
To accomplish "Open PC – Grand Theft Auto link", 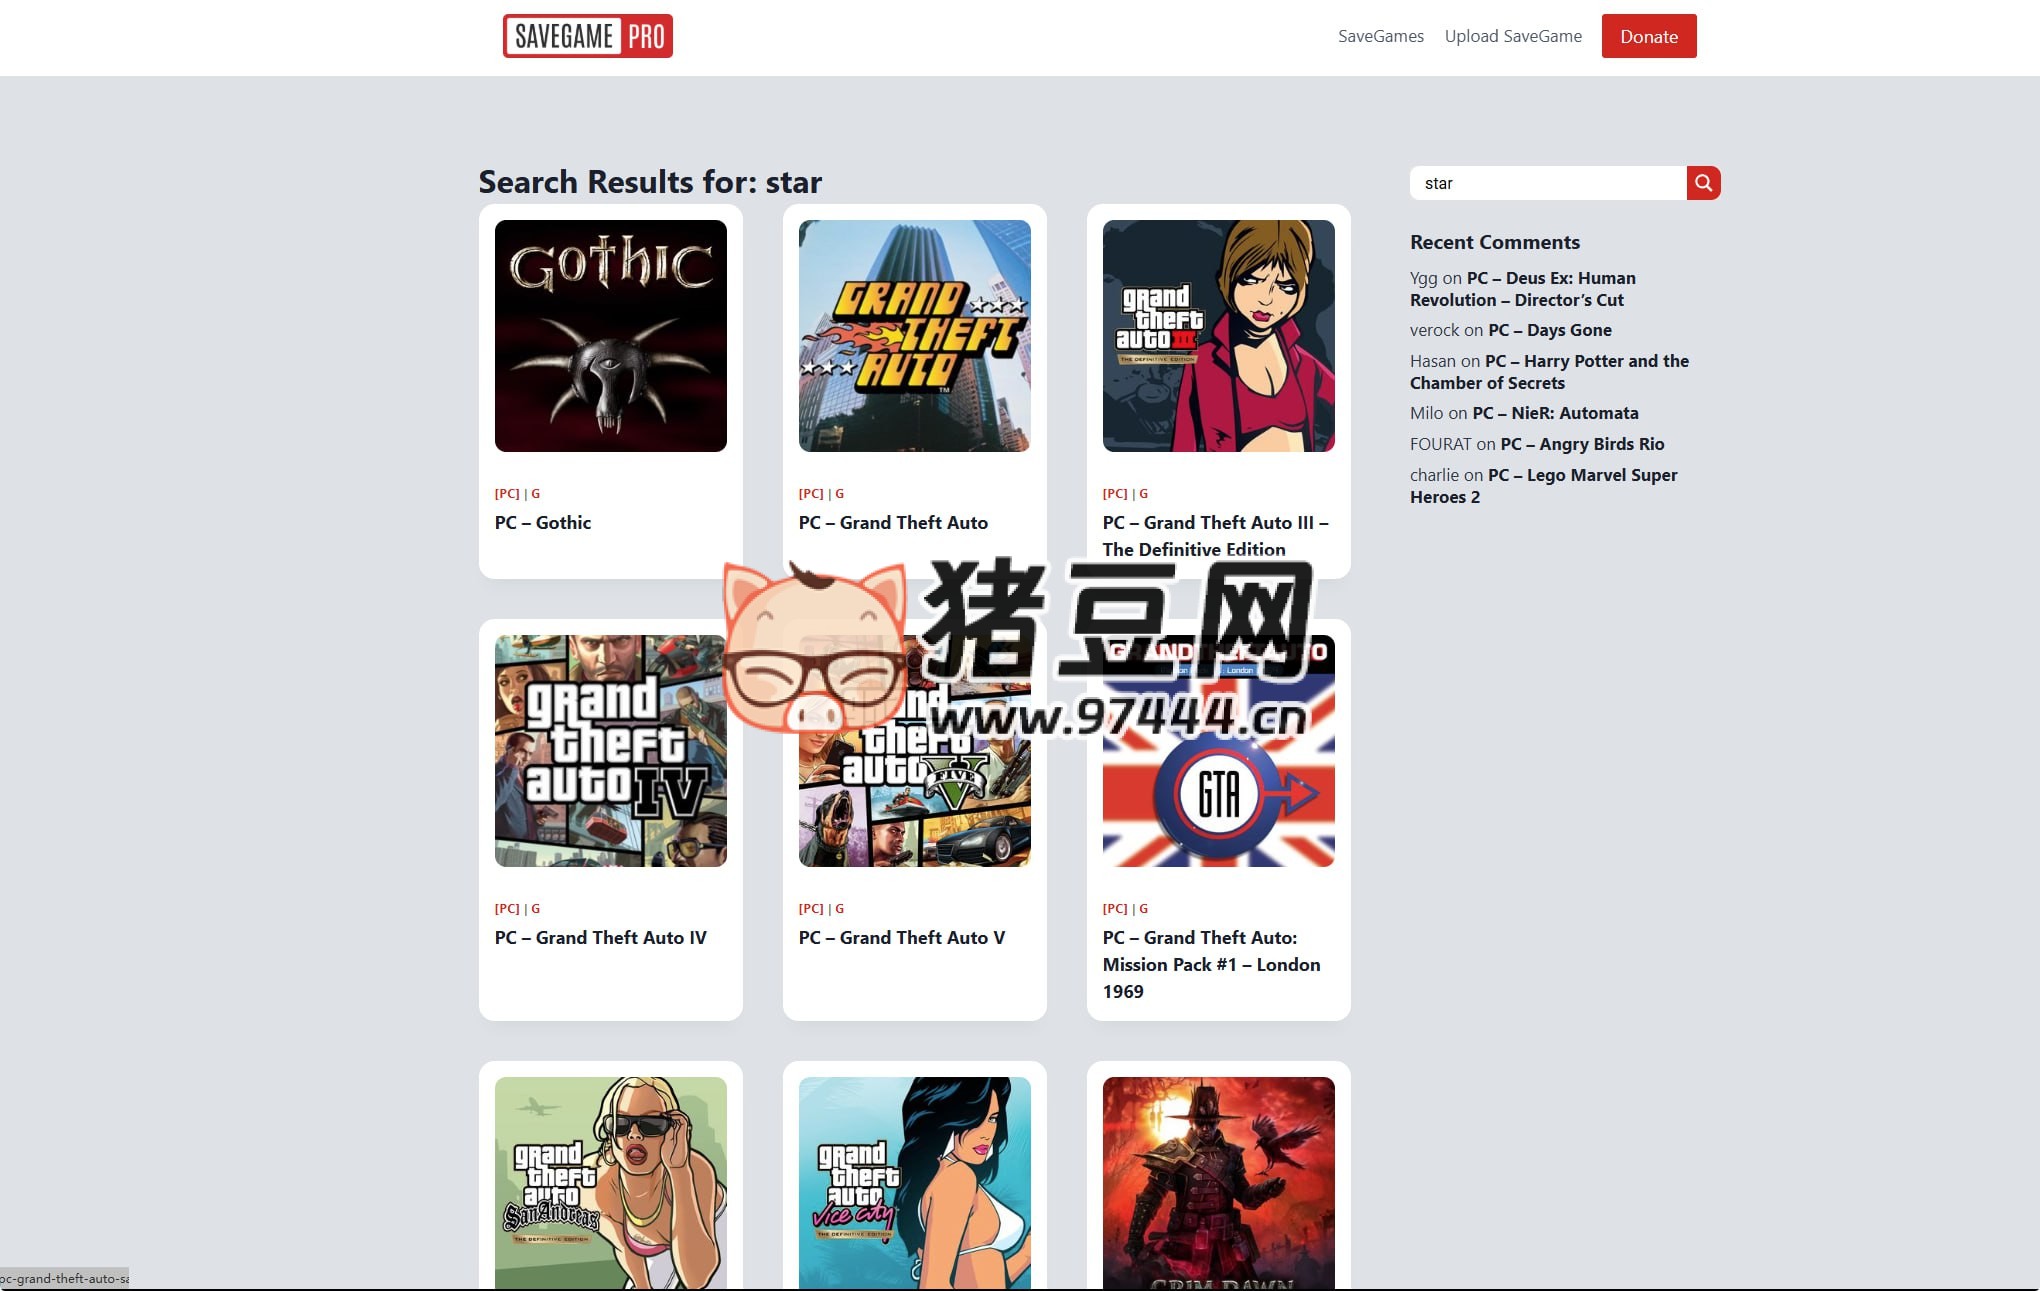I will coord(893,522).
